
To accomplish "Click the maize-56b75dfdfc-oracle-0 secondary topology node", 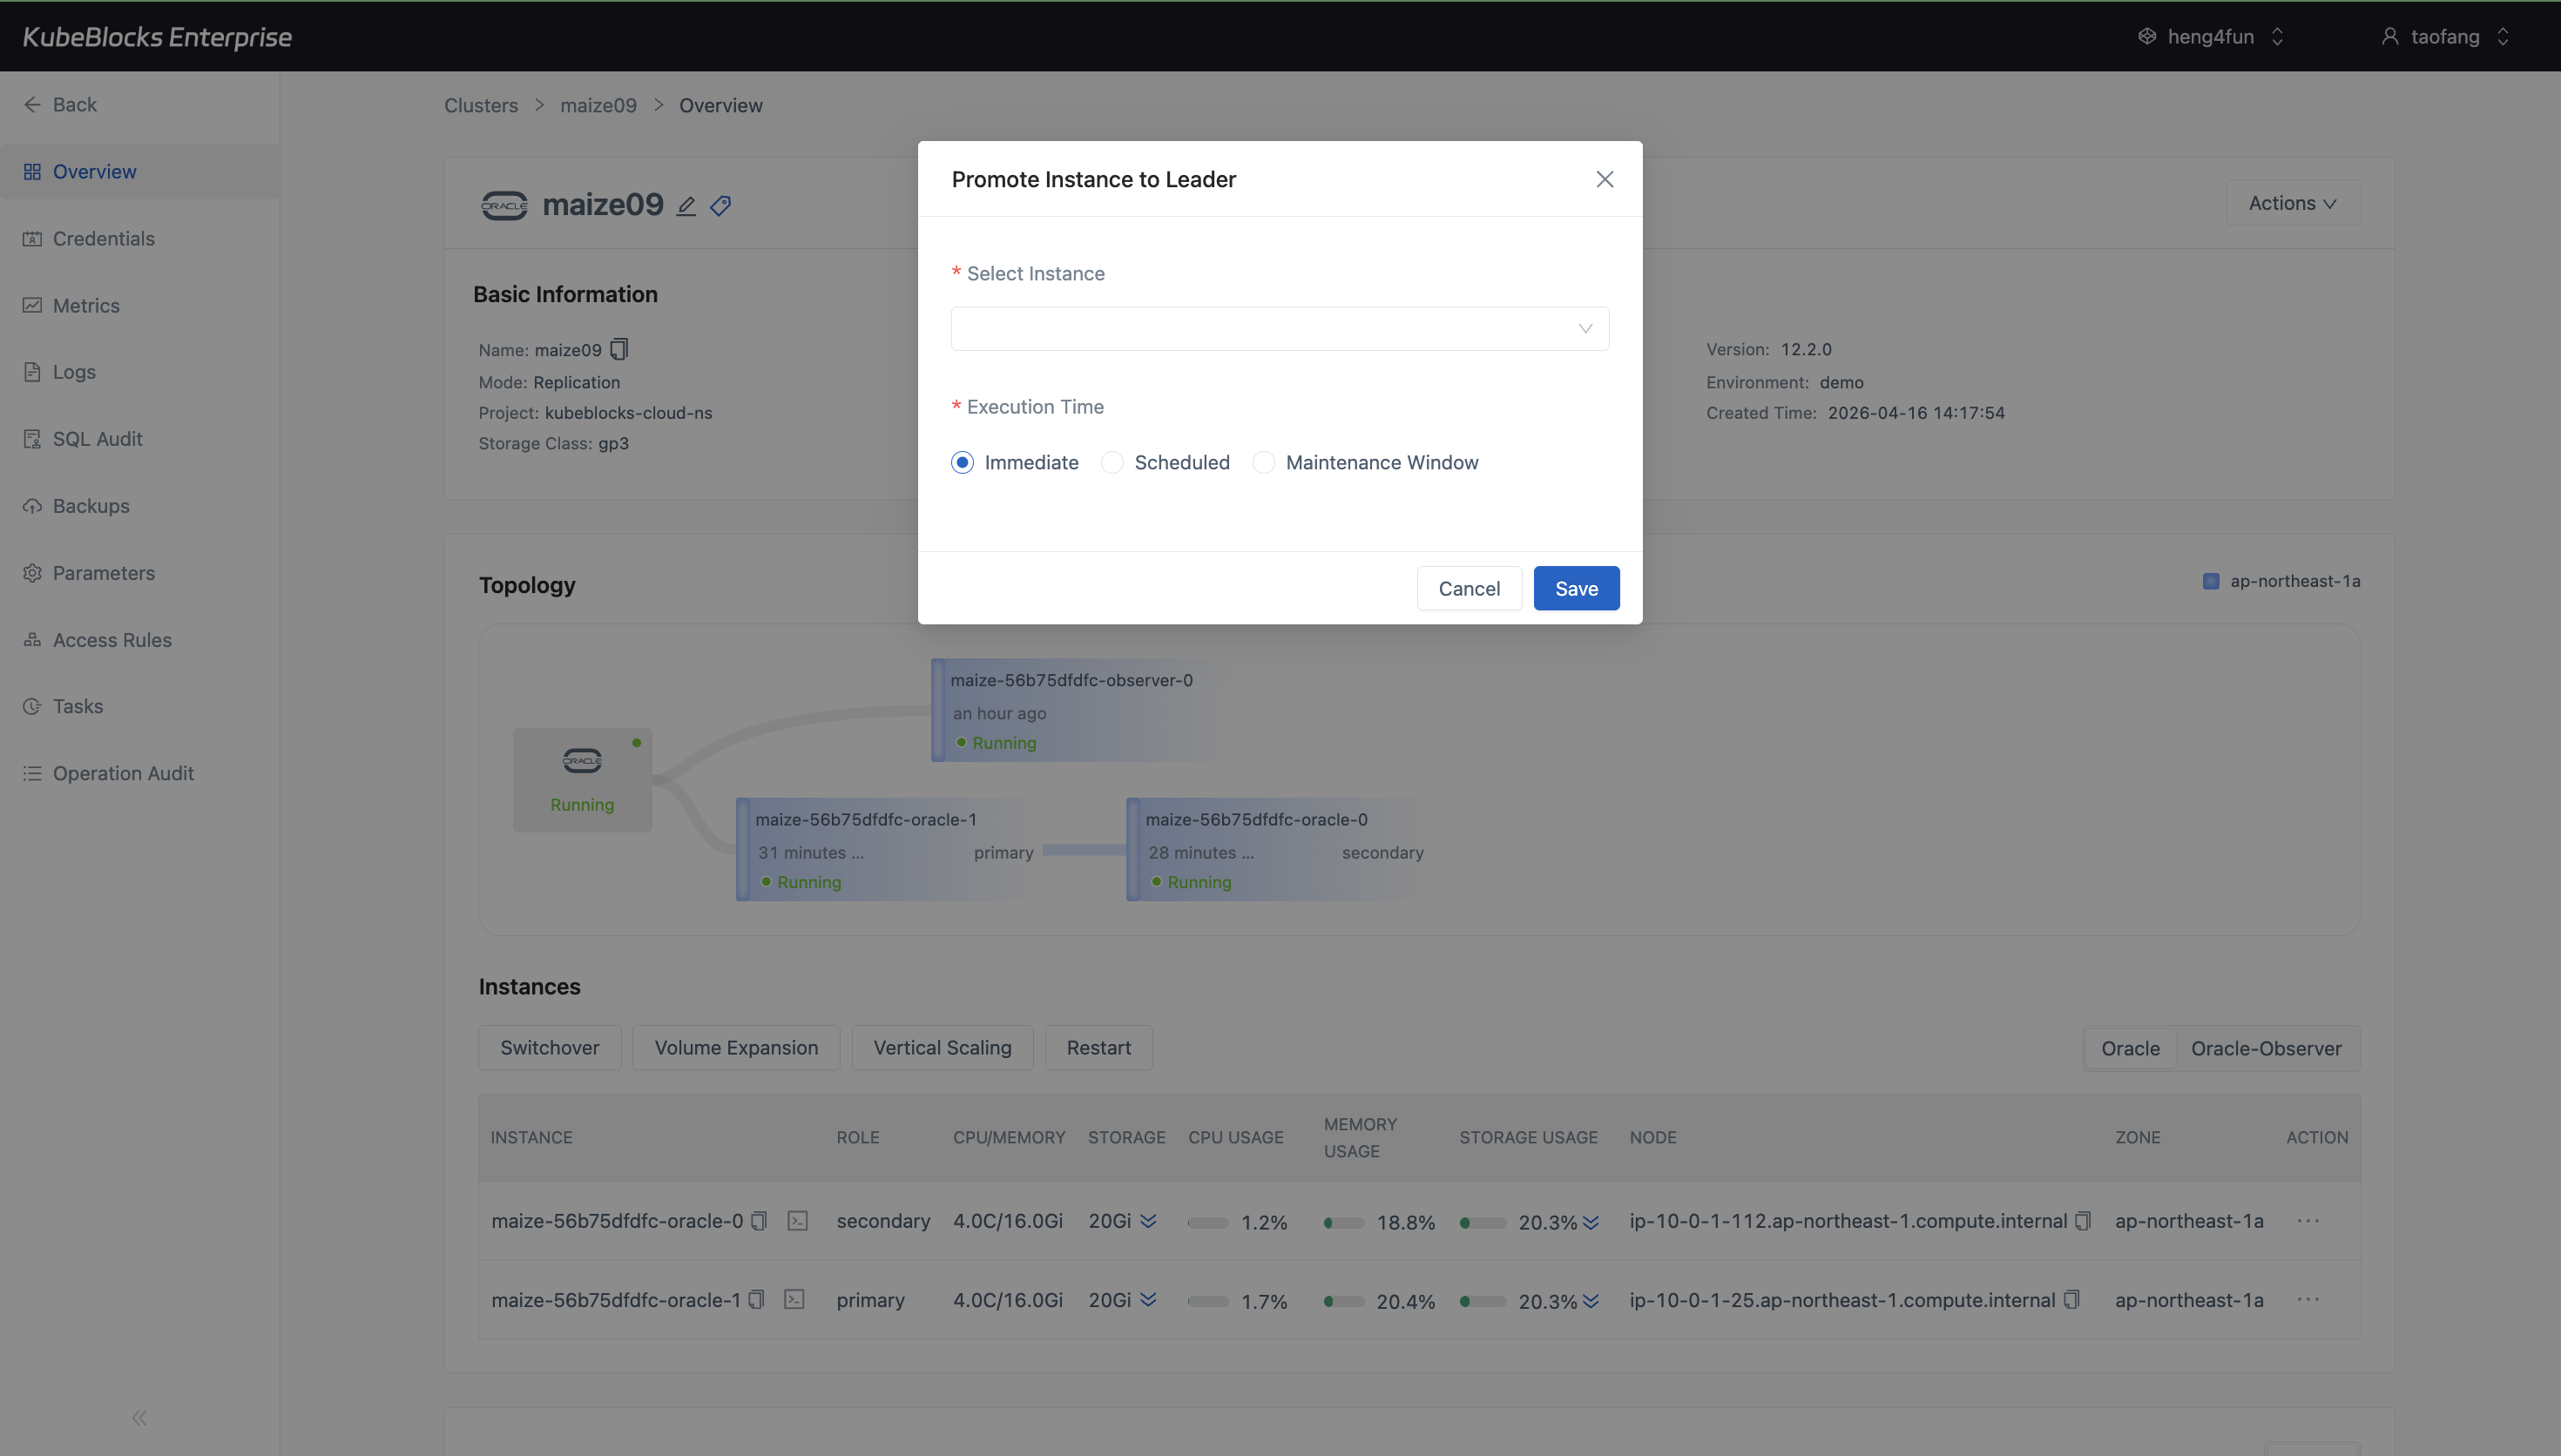I will [1280, 850].
